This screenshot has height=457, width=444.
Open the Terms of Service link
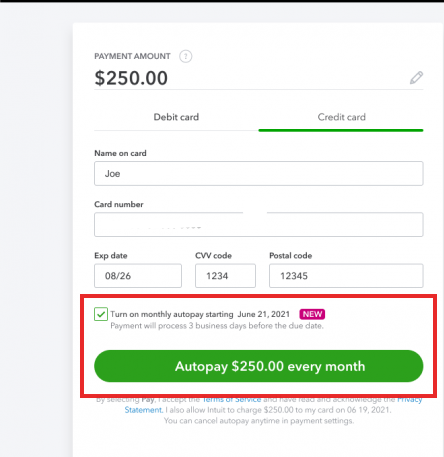(x=232, y=399)
